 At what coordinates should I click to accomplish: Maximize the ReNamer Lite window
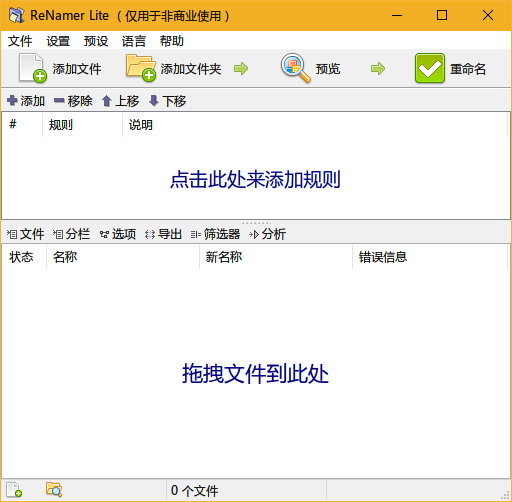(x=442, y=15)
